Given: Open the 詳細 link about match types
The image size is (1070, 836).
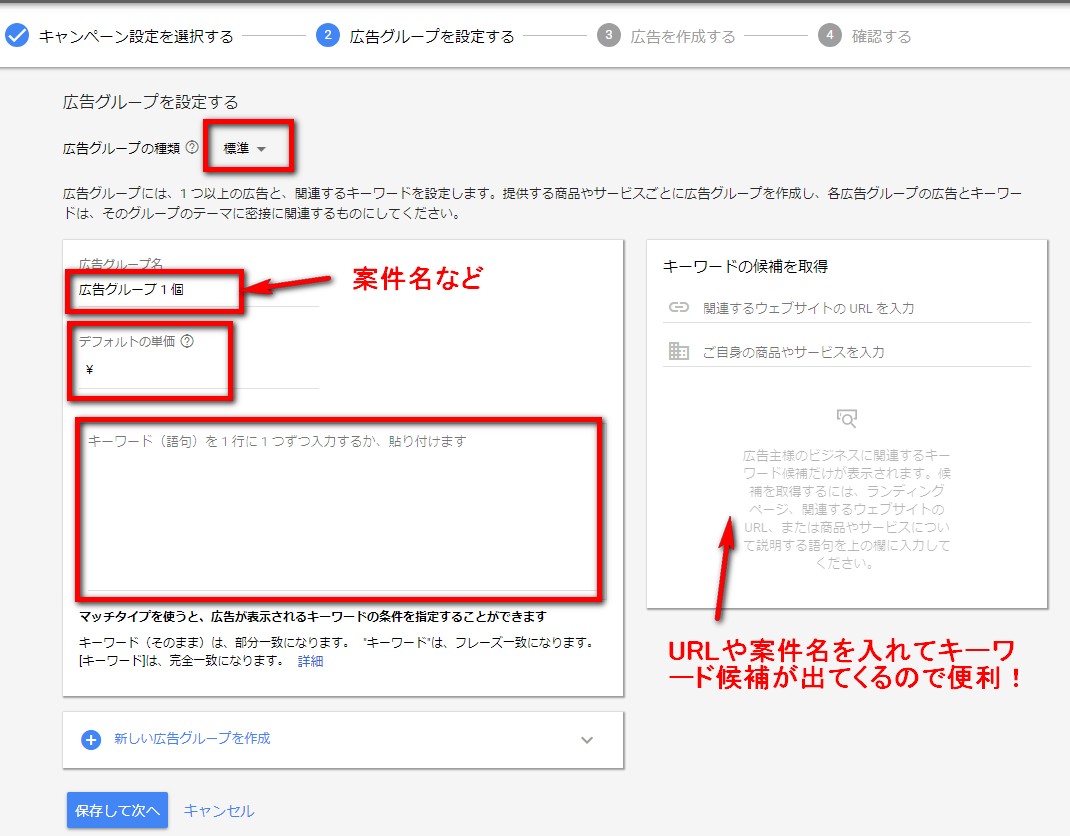Looking at the screenshot, I should [310, 661].
